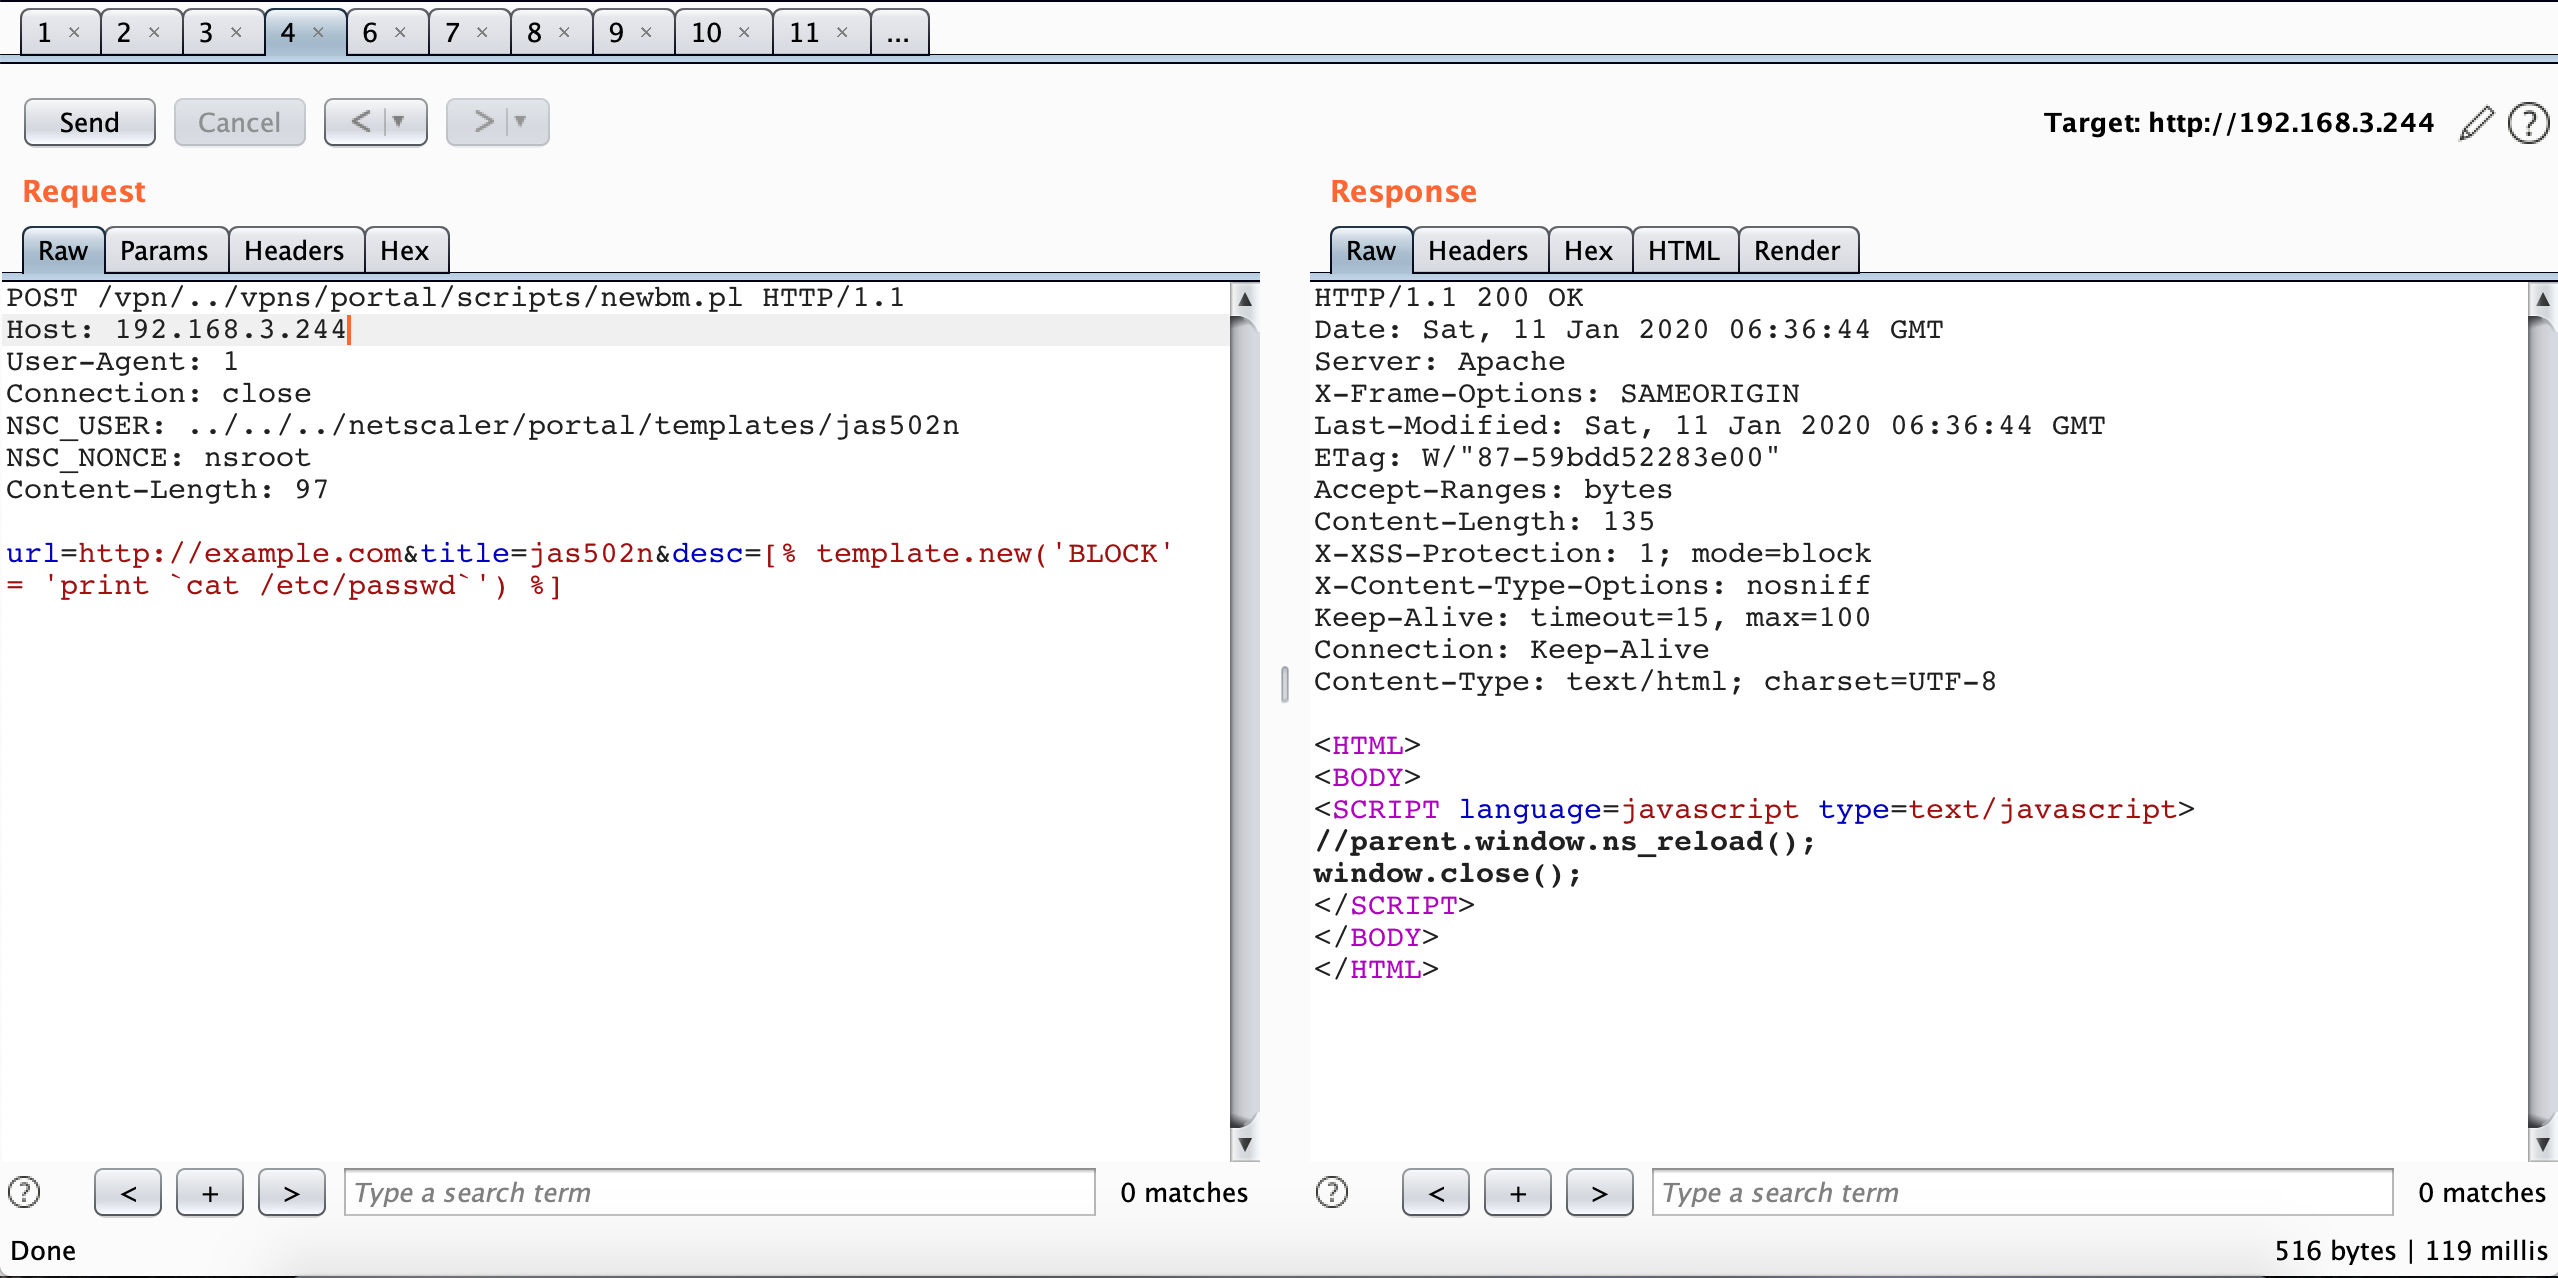This screenshot has height=1278, width=2558.
Task: Open the more tabs ellipsis tab
Action: click(x=898, y=33)
